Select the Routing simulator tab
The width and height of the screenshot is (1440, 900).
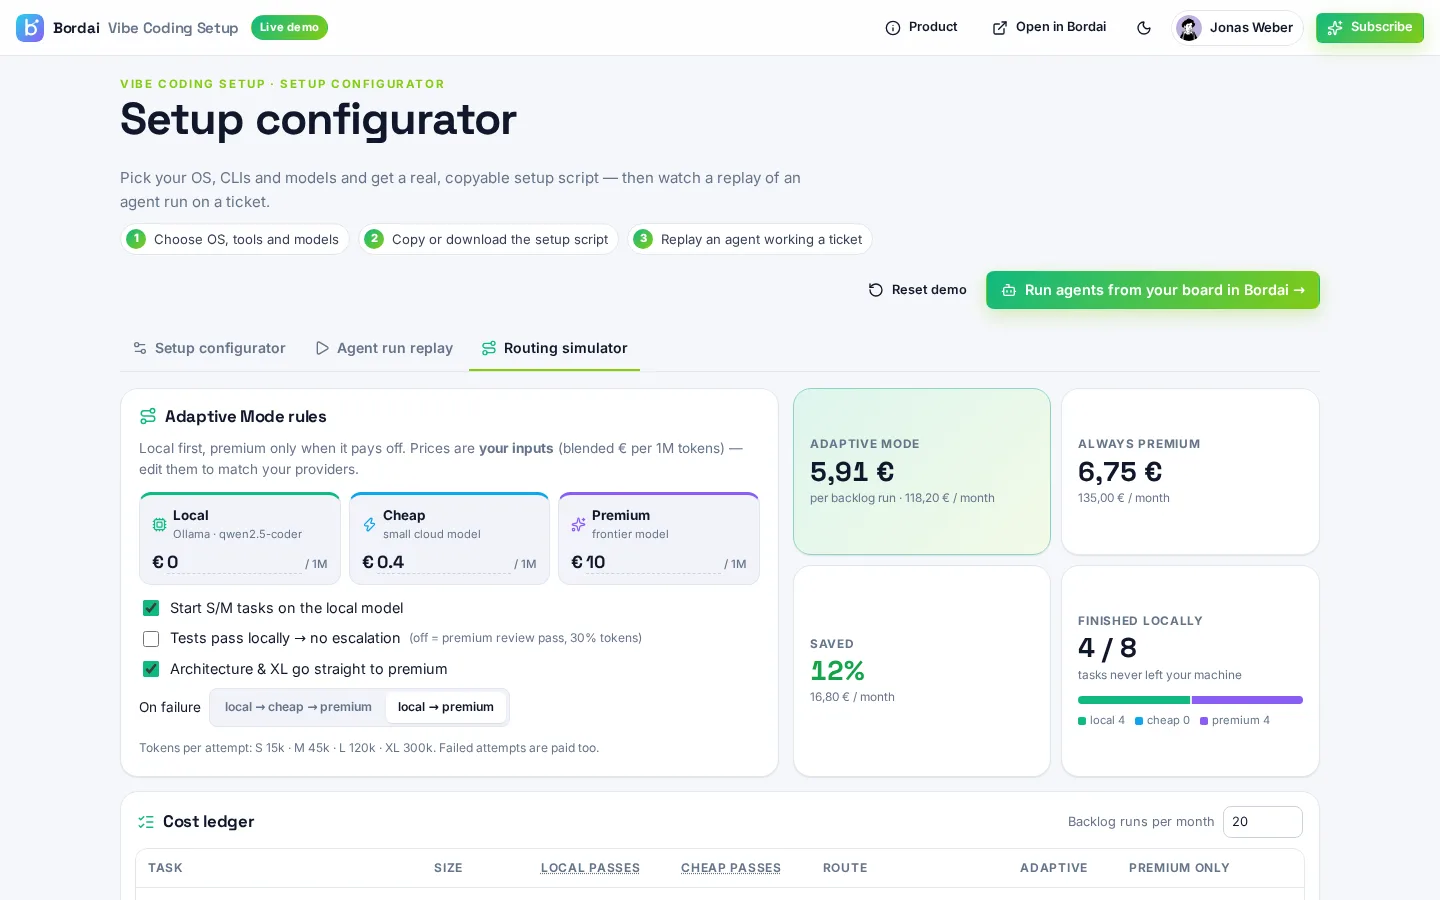[555, 348]
